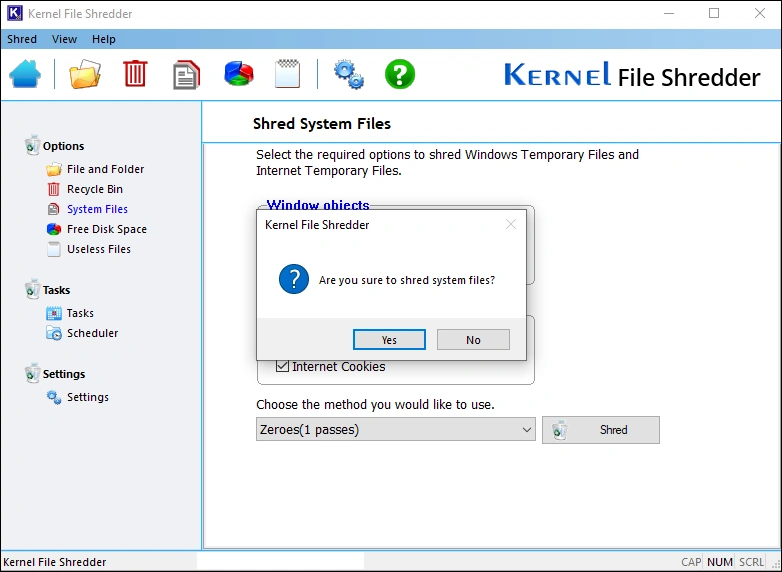Click the red Recycle Bin toolbar icon
The width and height of the screenshot is (782, 572).
[135, 75]
